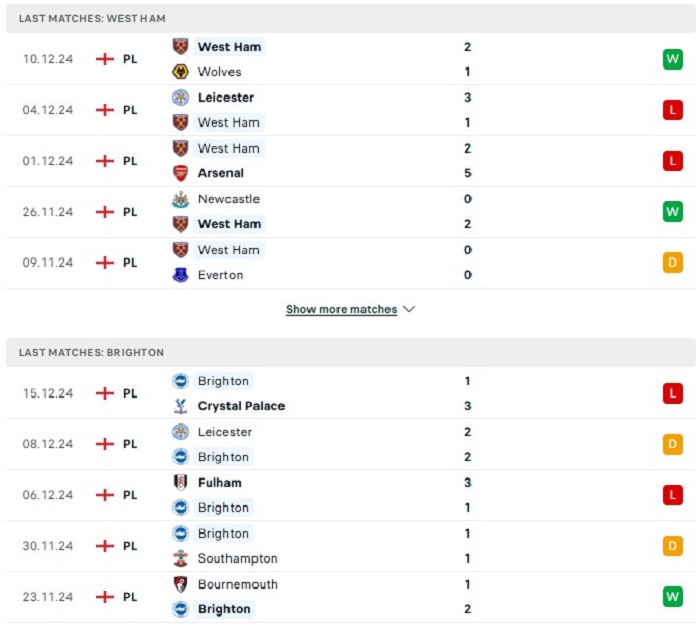Click the Show more matches link

tap(342, 309)
